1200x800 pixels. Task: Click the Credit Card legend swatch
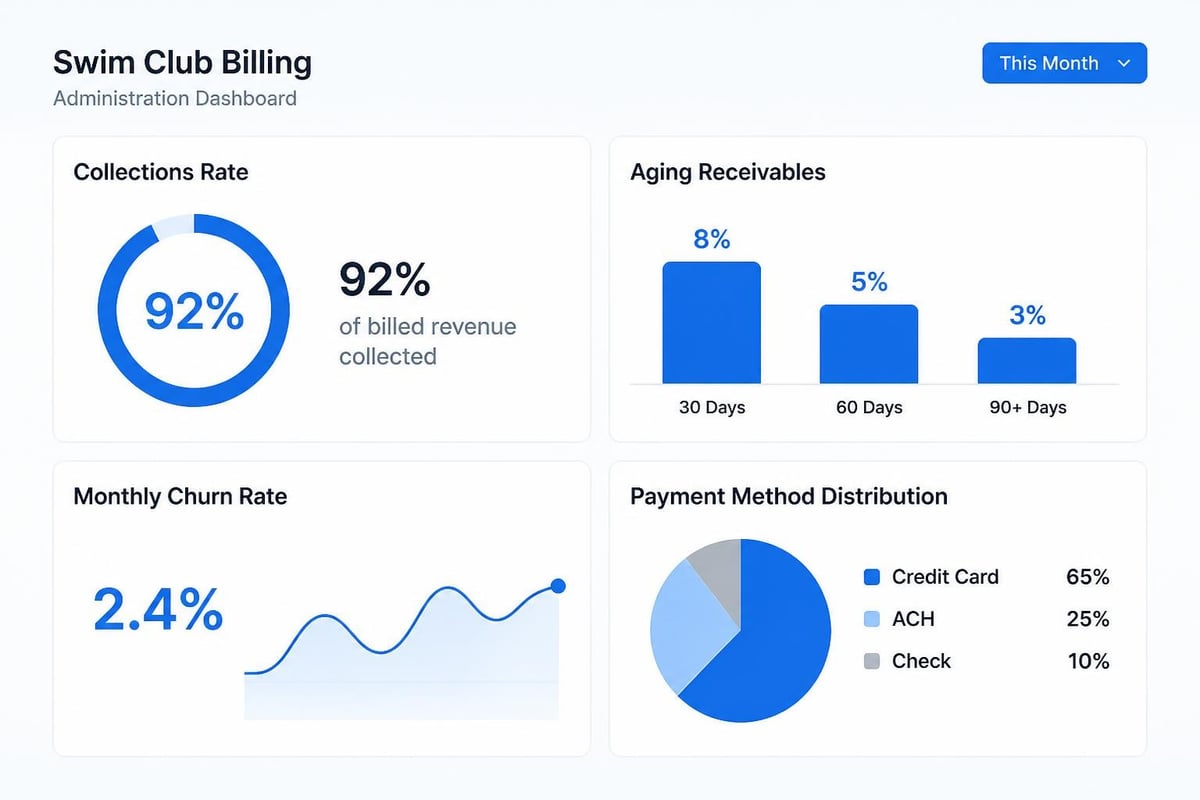click(871, 577)
